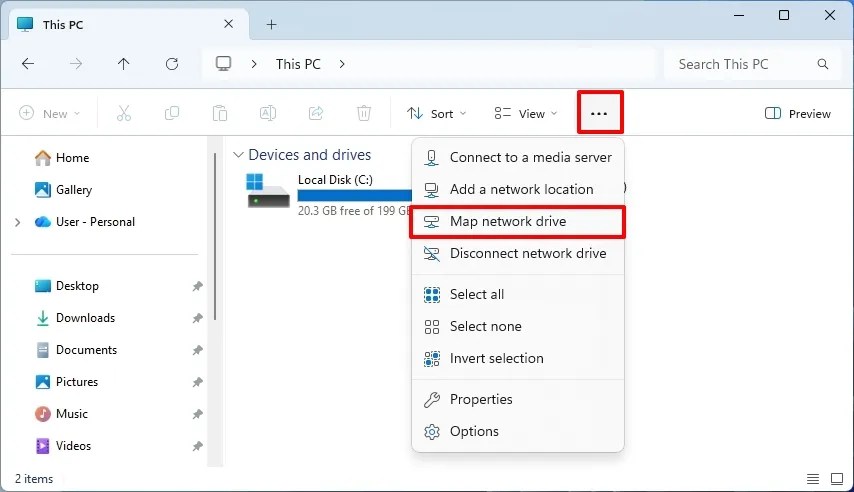Click the navigation pane scrollbar
Image resolution: width=854 pixels, height=492 pixels.
tap(215, 236)
